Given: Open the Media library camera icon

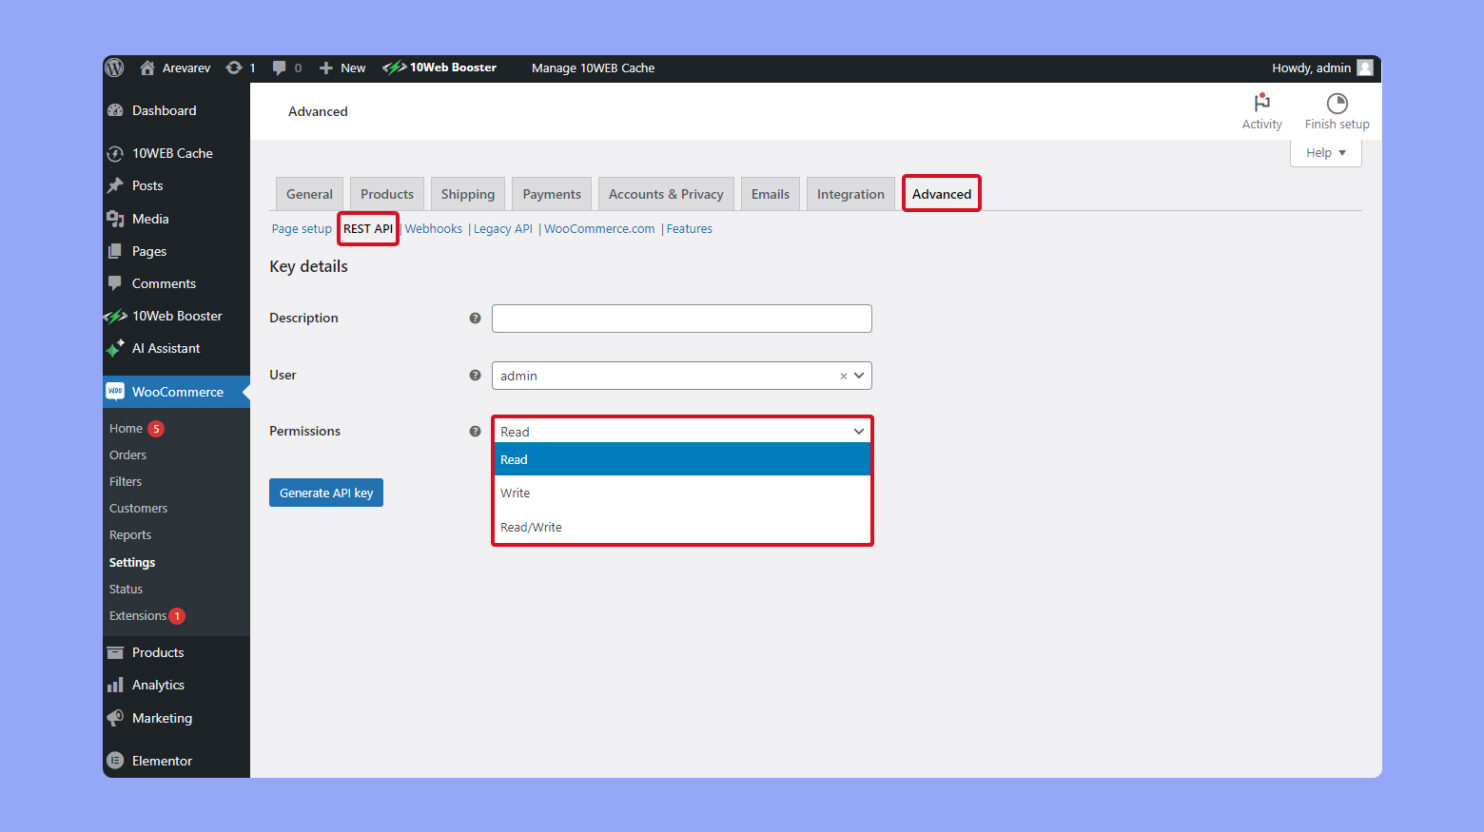Looking at the screenshot, I should tap(114, 218).
